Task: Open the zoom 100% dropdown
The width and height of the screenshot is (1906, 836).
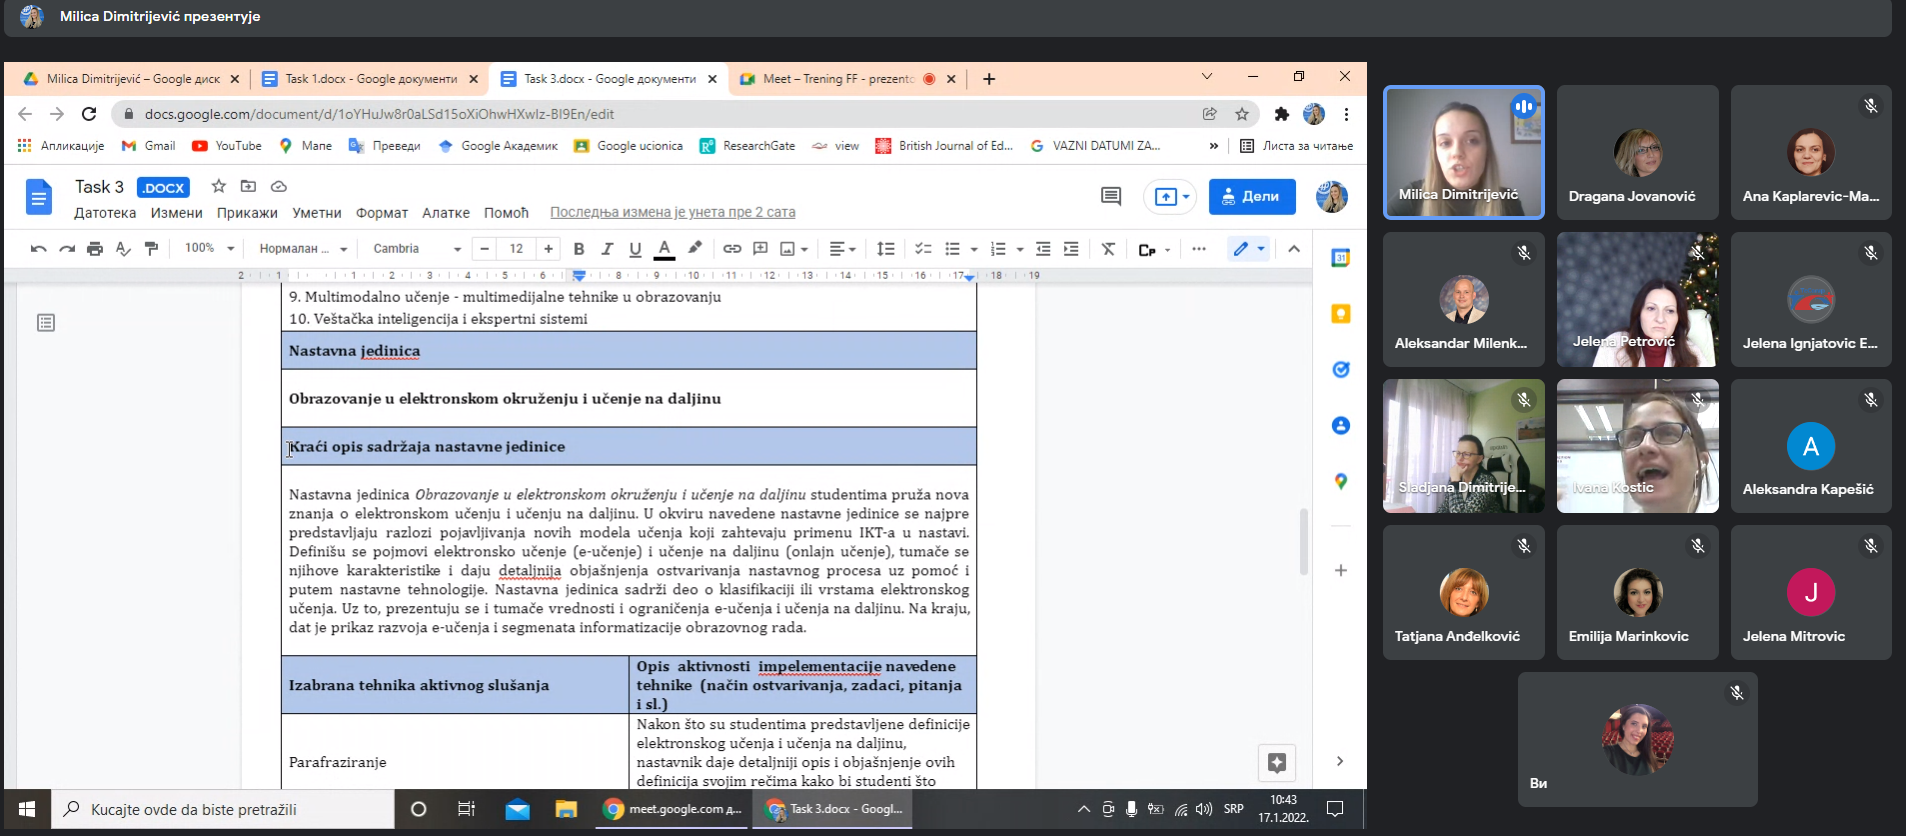Action: click(x=209, y=249)
